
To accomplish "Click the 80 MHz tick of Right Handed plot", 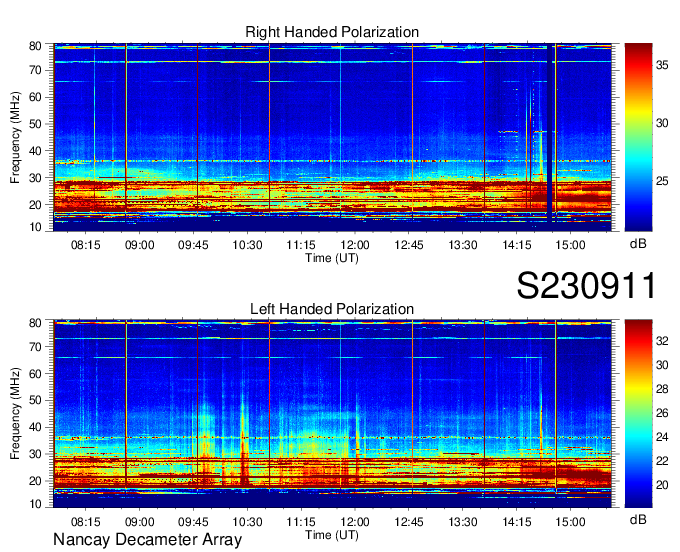I will tap(35, 46).
